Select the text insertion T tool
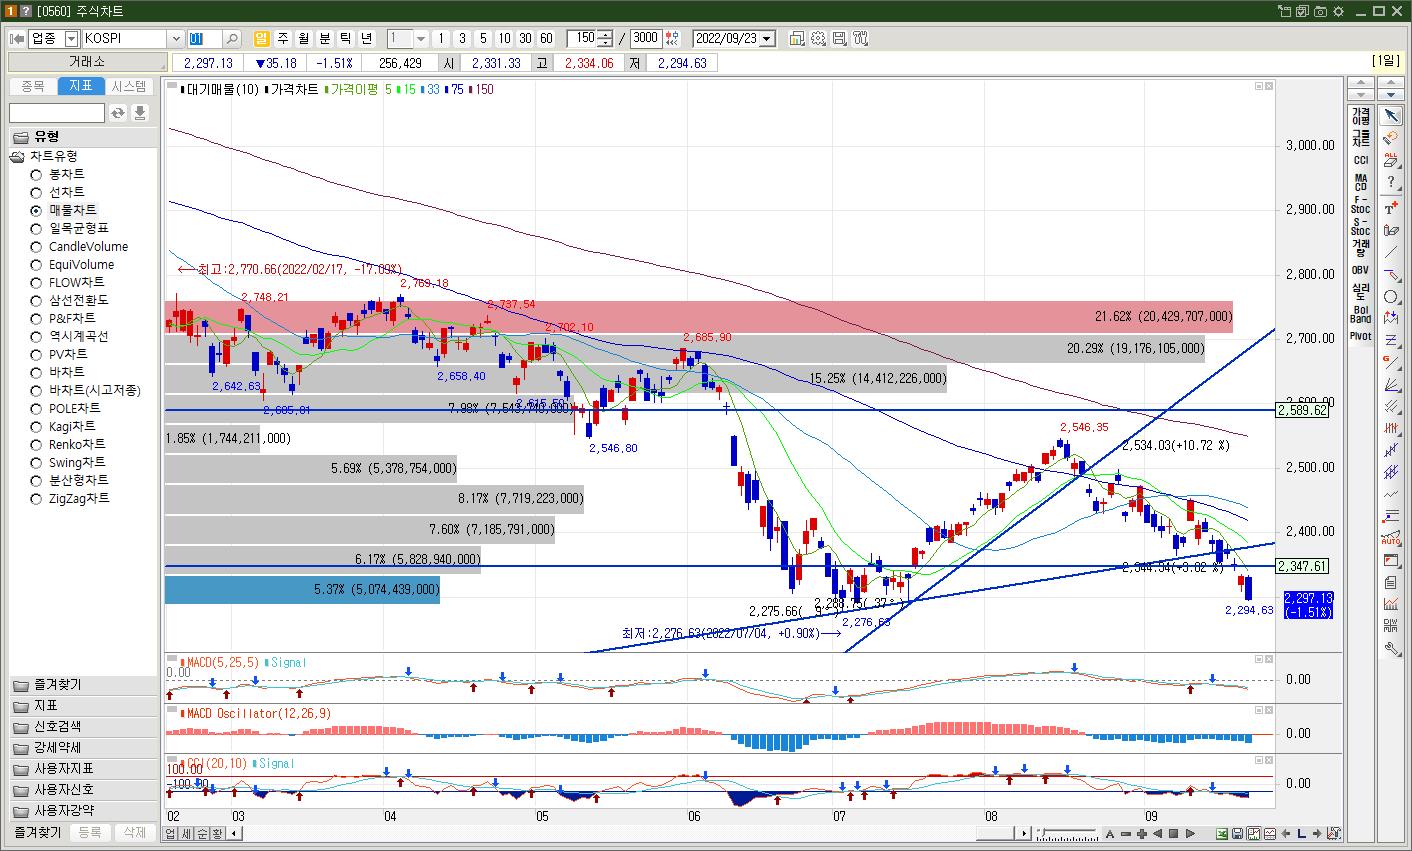This screenshot has height=851, width=1412. click(x=1391, y=208)
